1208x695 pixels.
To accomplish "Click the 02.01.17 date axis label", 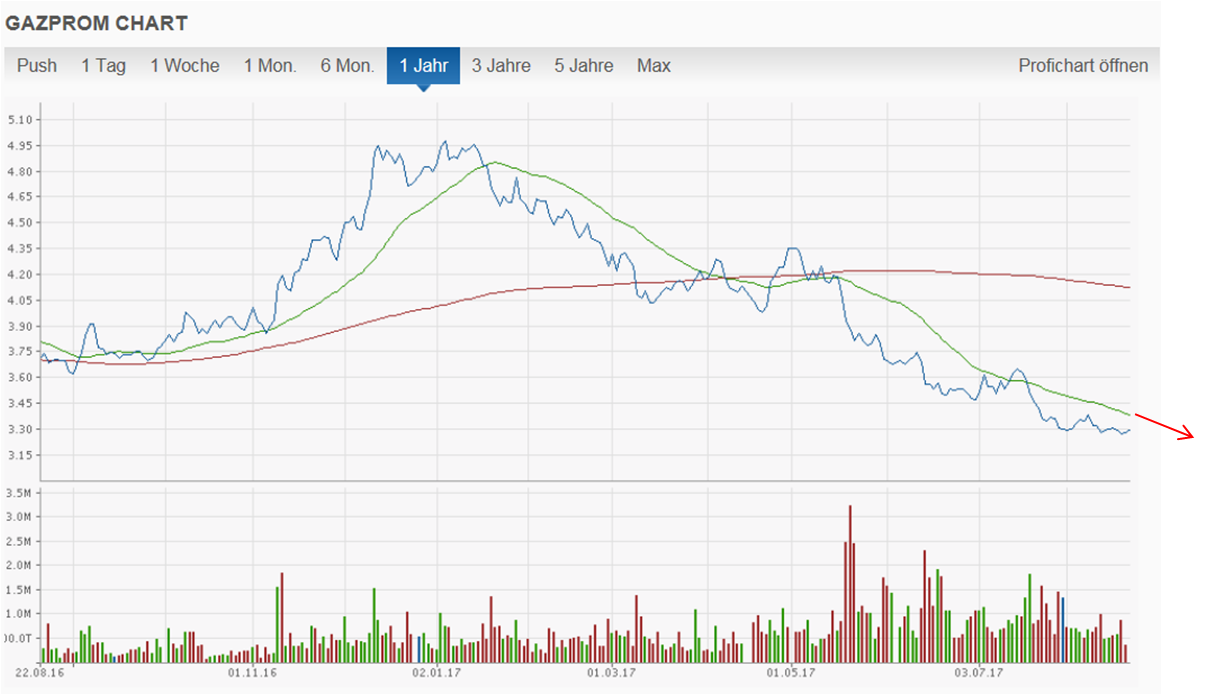I will pos(438,673).
